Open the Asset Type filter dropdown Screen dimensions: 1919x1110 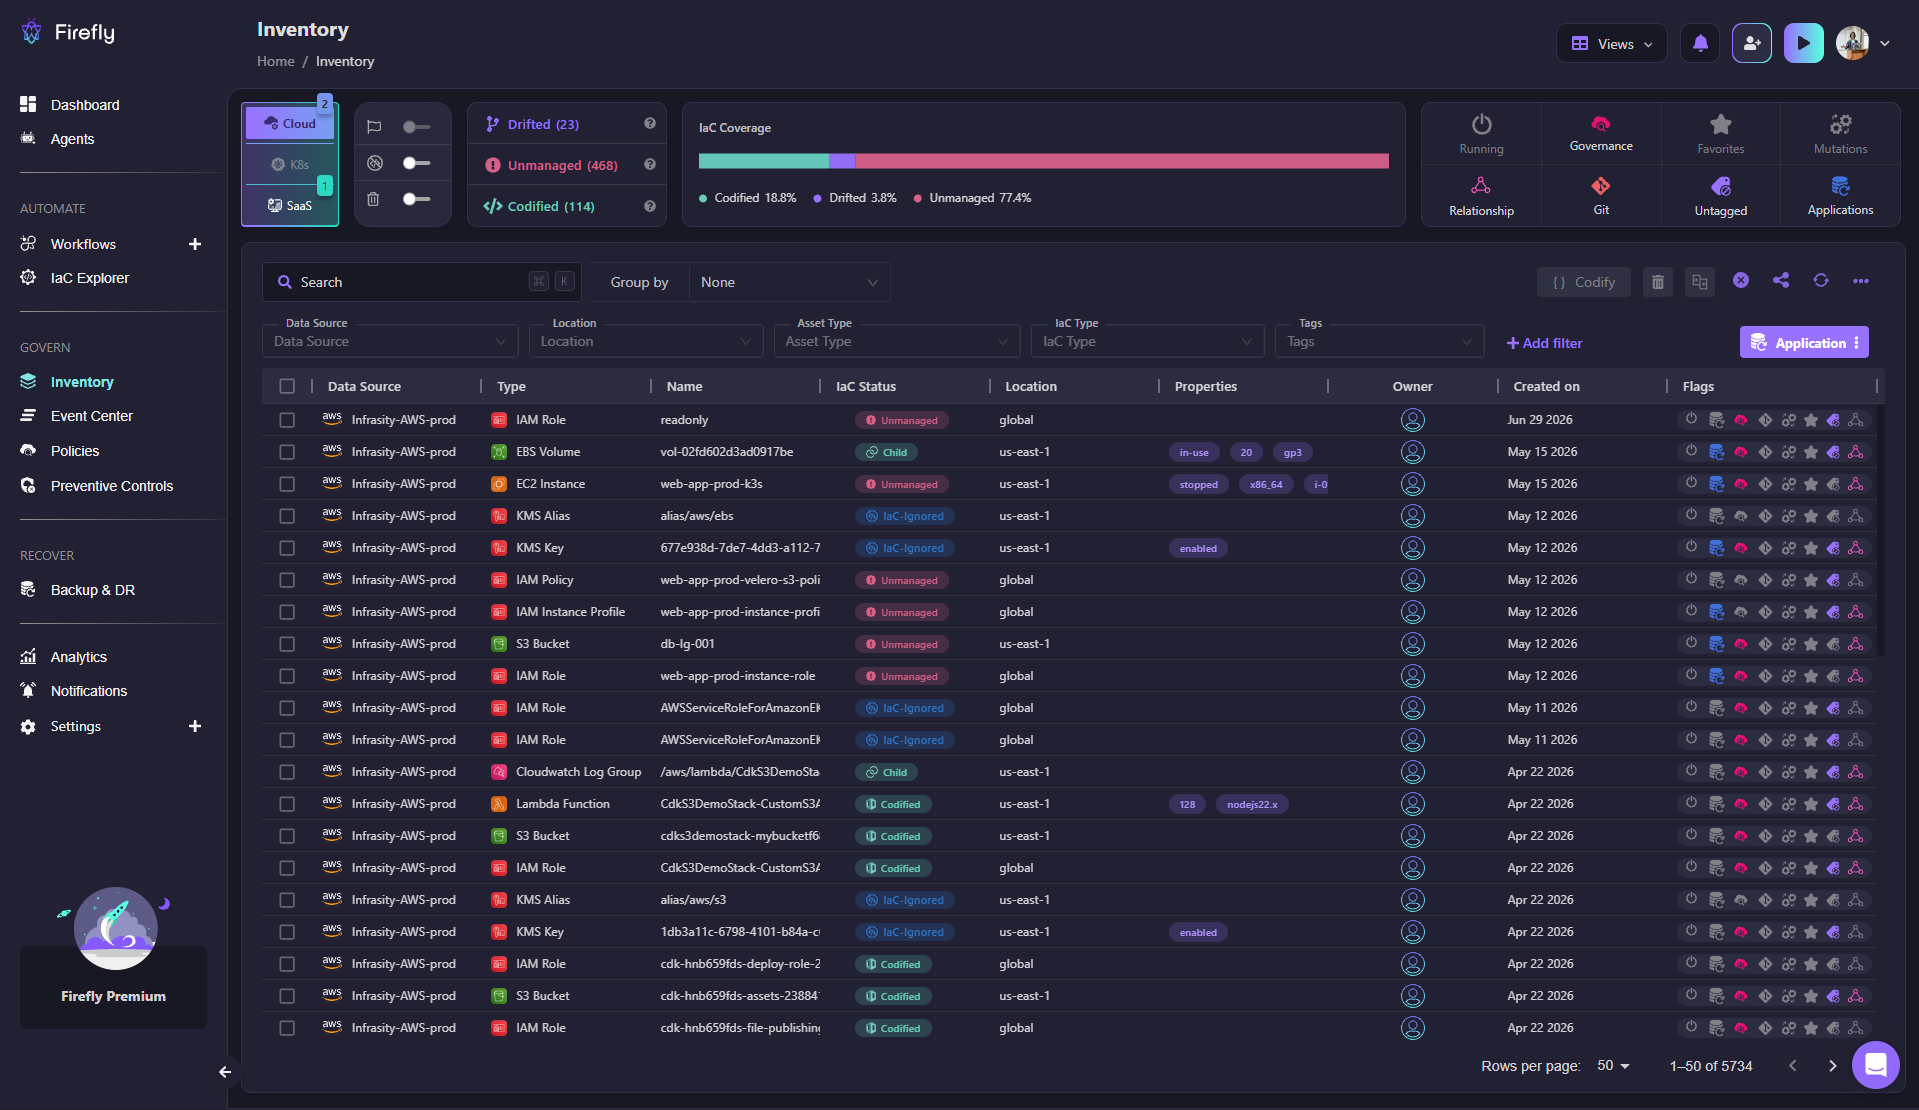tap(896, 341)
